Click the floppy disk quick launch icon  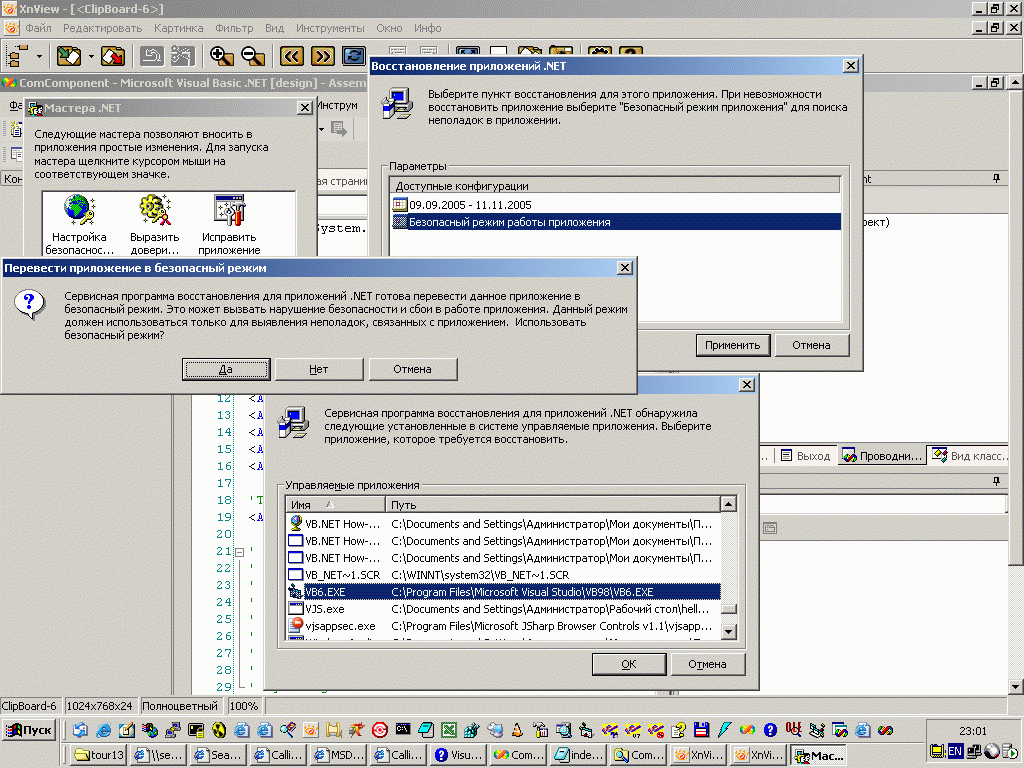701,730
